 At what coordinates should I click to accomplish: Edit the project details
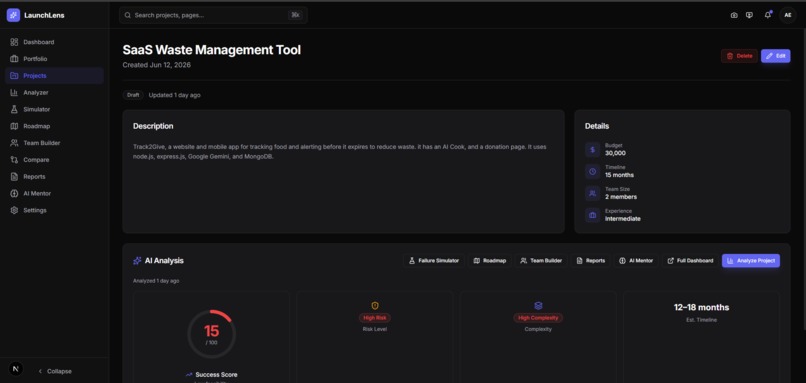[776, 56]
